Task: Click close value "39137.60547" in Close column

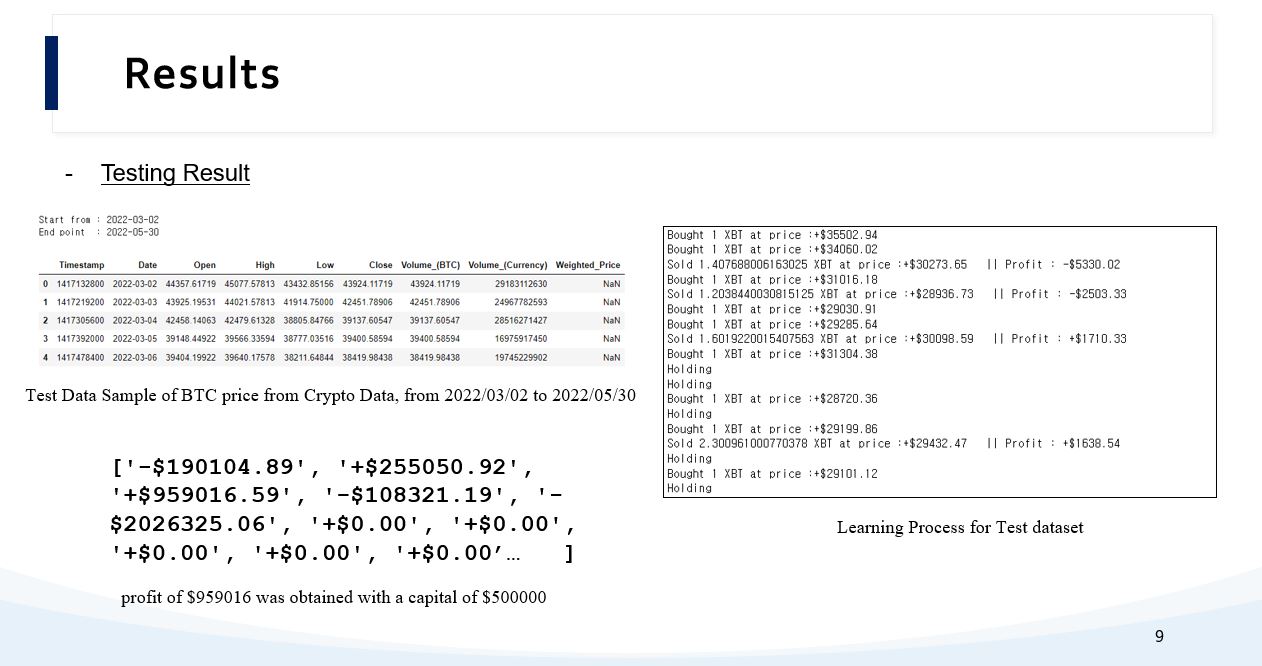Action: coord(368,320)
